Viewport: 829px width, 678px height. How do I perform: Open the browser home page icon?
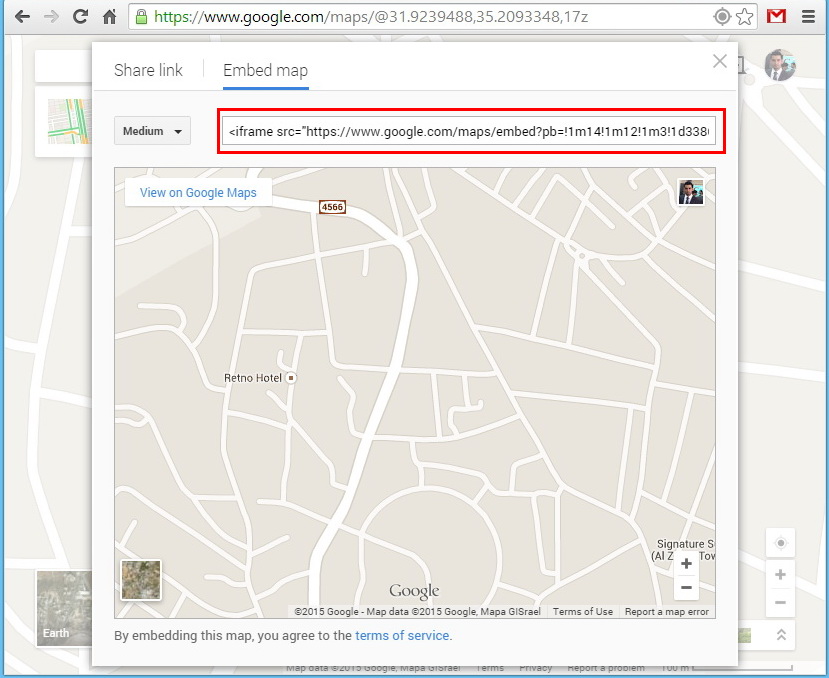tap(109, 16)
